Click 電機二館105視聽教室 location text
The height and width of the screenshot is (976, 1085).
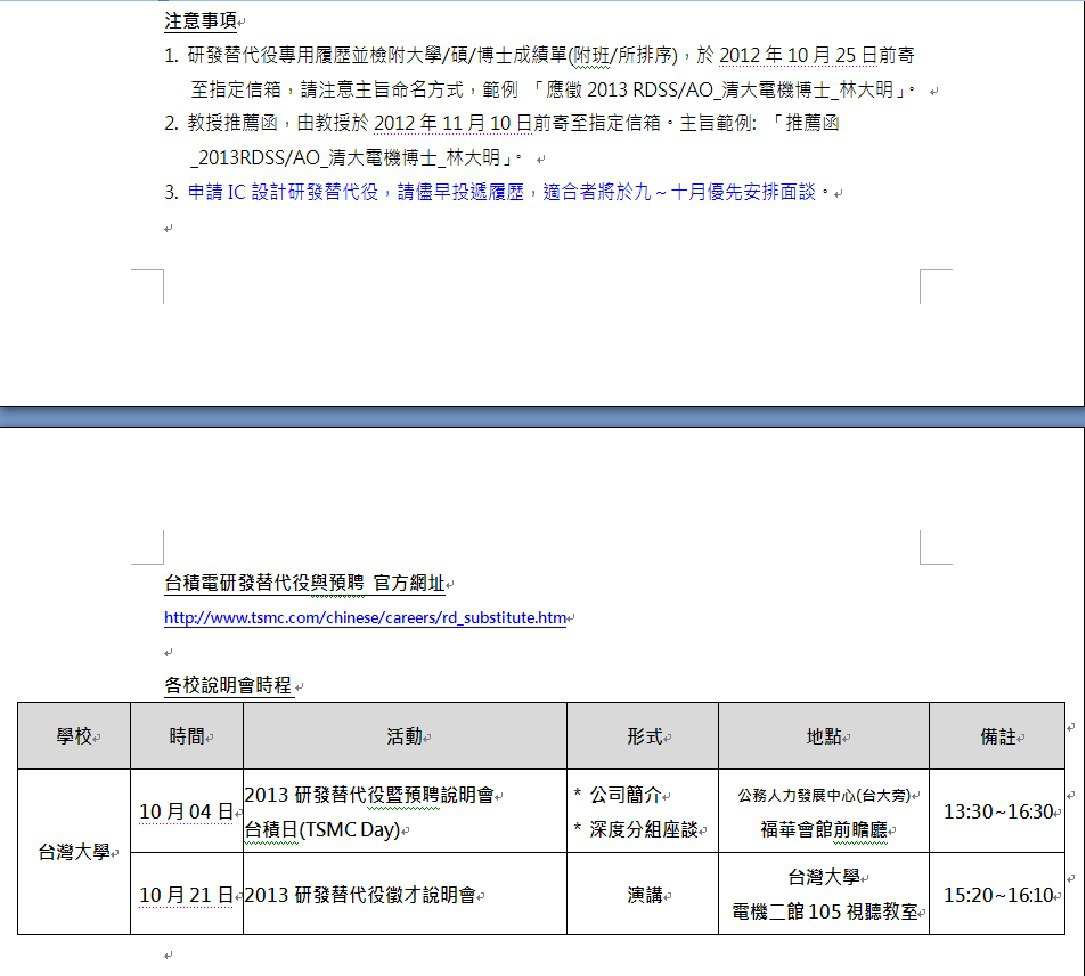[x=824, y=912]
